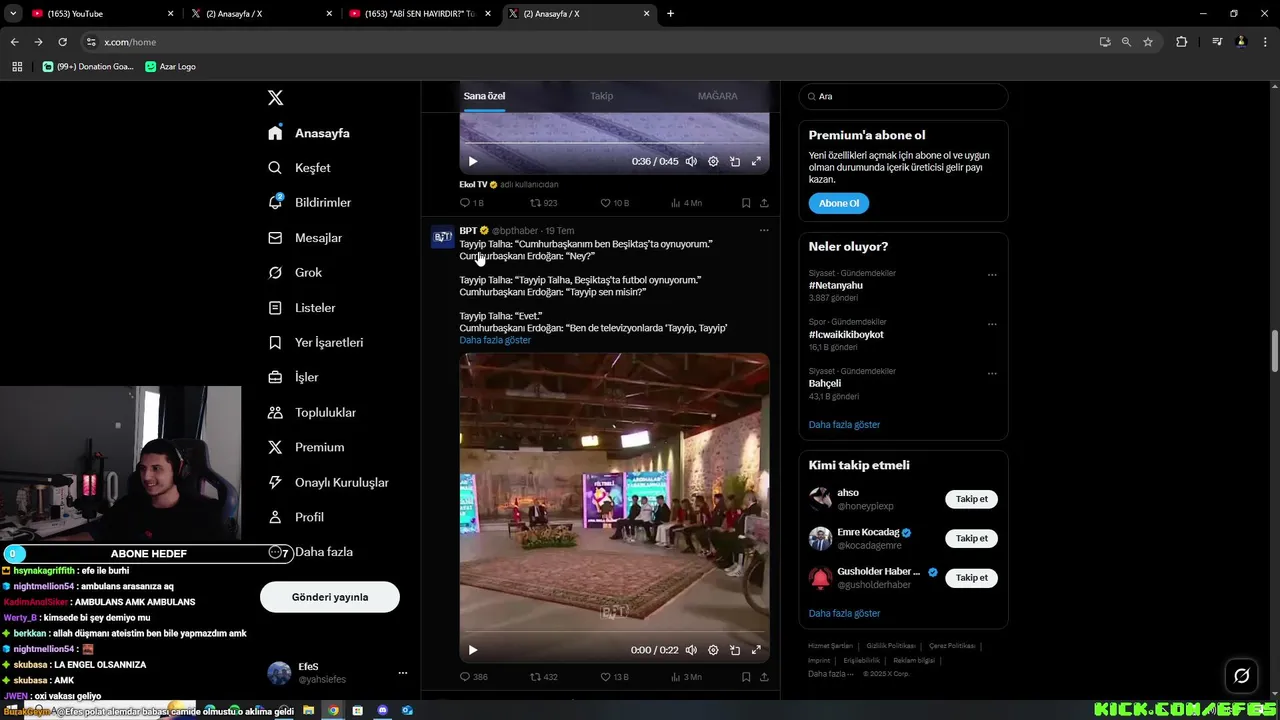This screenshot has height=720, width=1280.
Task: View the Ekol TV post's 4 Mn analytics
Action: click(685, 203)
